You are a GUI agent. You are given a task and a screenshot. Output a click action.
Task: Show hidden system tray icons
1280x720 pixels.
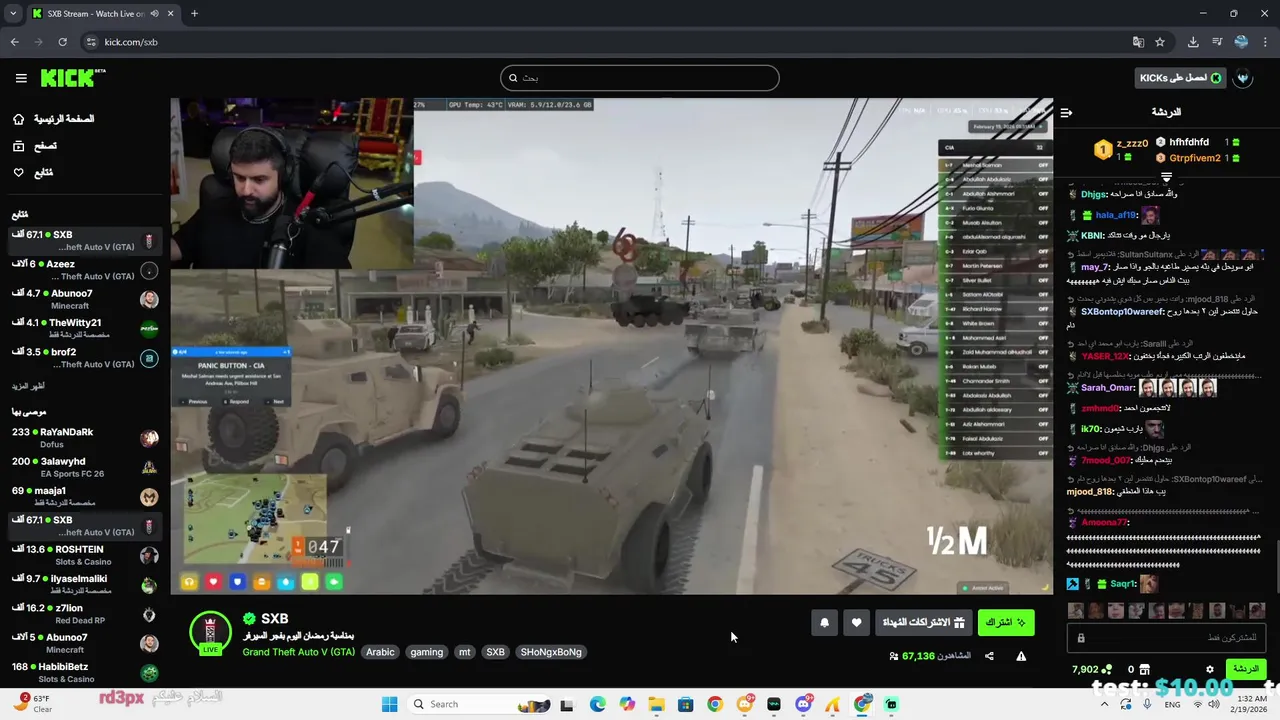tap(1103, 704)
